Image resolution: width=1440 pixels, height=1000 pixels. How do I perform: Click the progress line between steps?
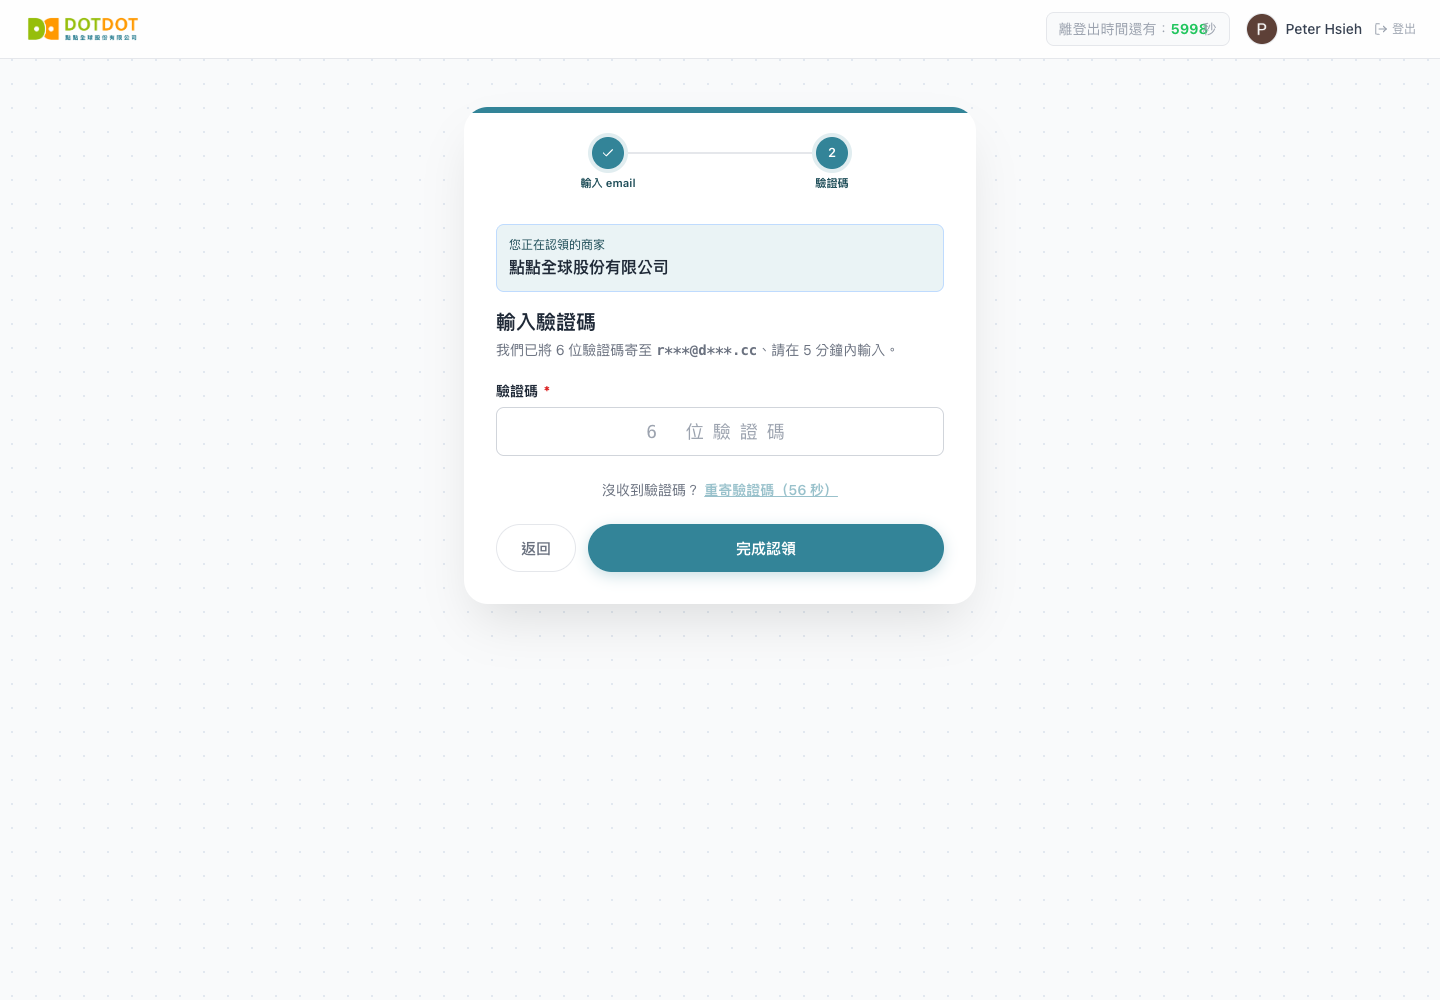tap(720, 153)
